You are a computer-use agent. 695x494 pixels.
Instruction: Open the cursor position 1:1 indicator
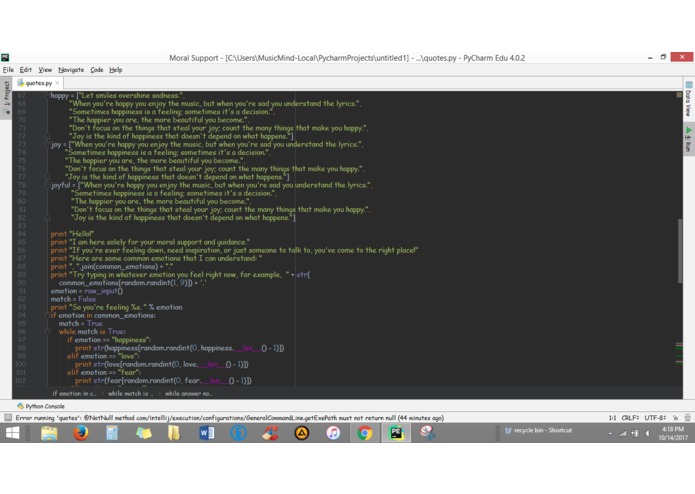click(x=612, y=417)
